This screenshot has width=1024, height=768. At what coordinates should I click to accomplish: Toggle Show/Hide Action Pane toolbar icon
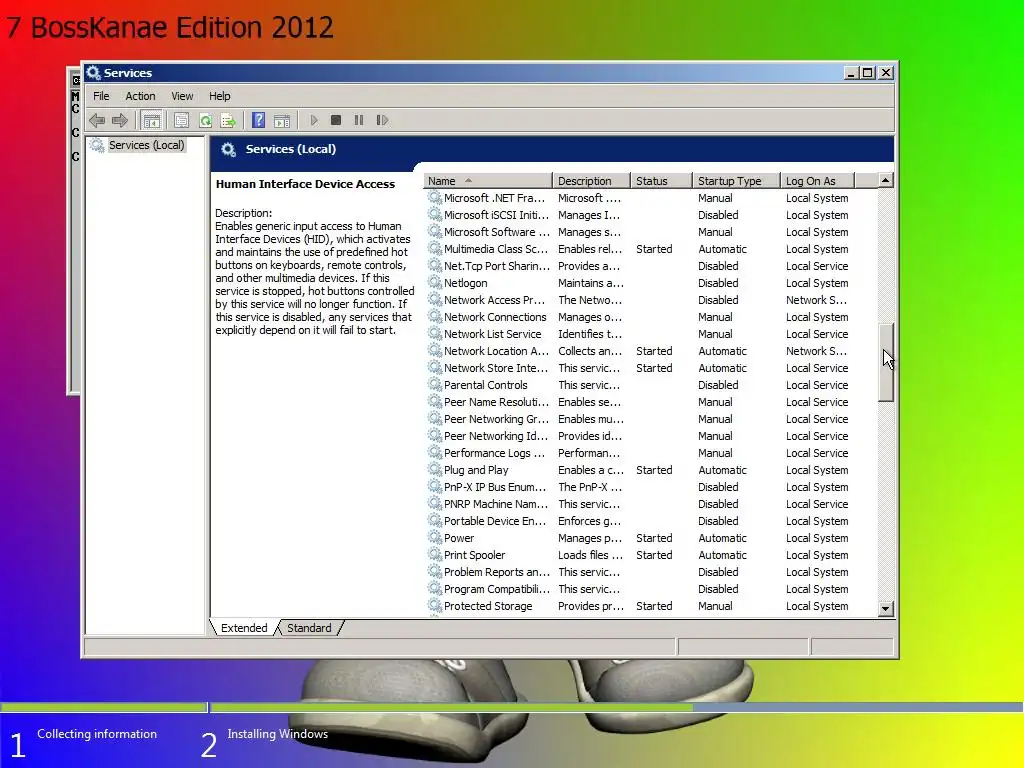click(282, 120)
